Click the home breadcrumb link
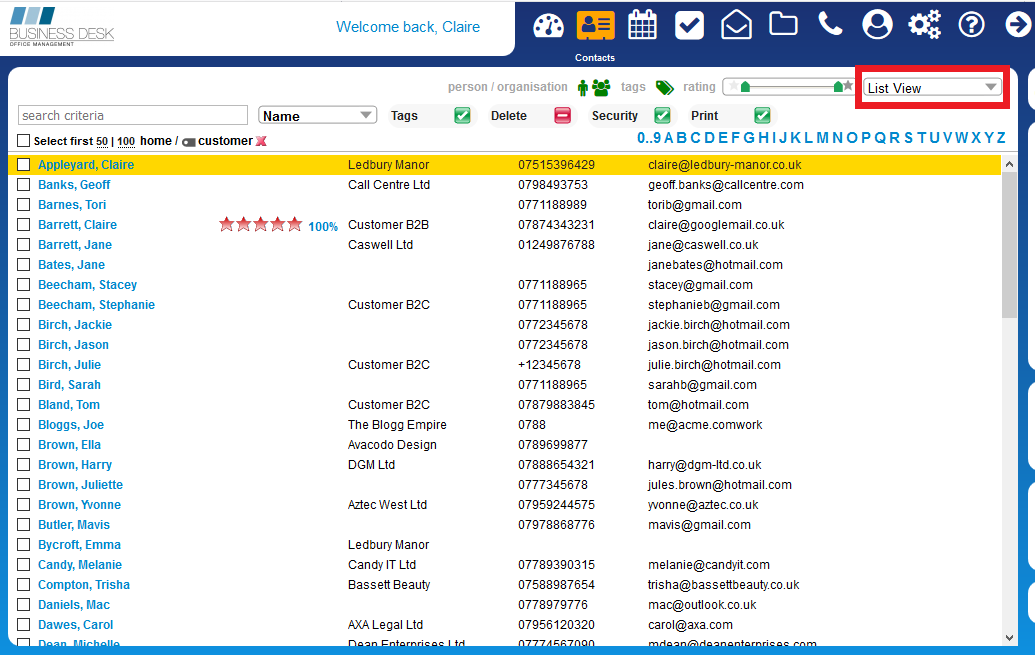The width and height of the screenshot is (1035, 655). pos(156,141)
